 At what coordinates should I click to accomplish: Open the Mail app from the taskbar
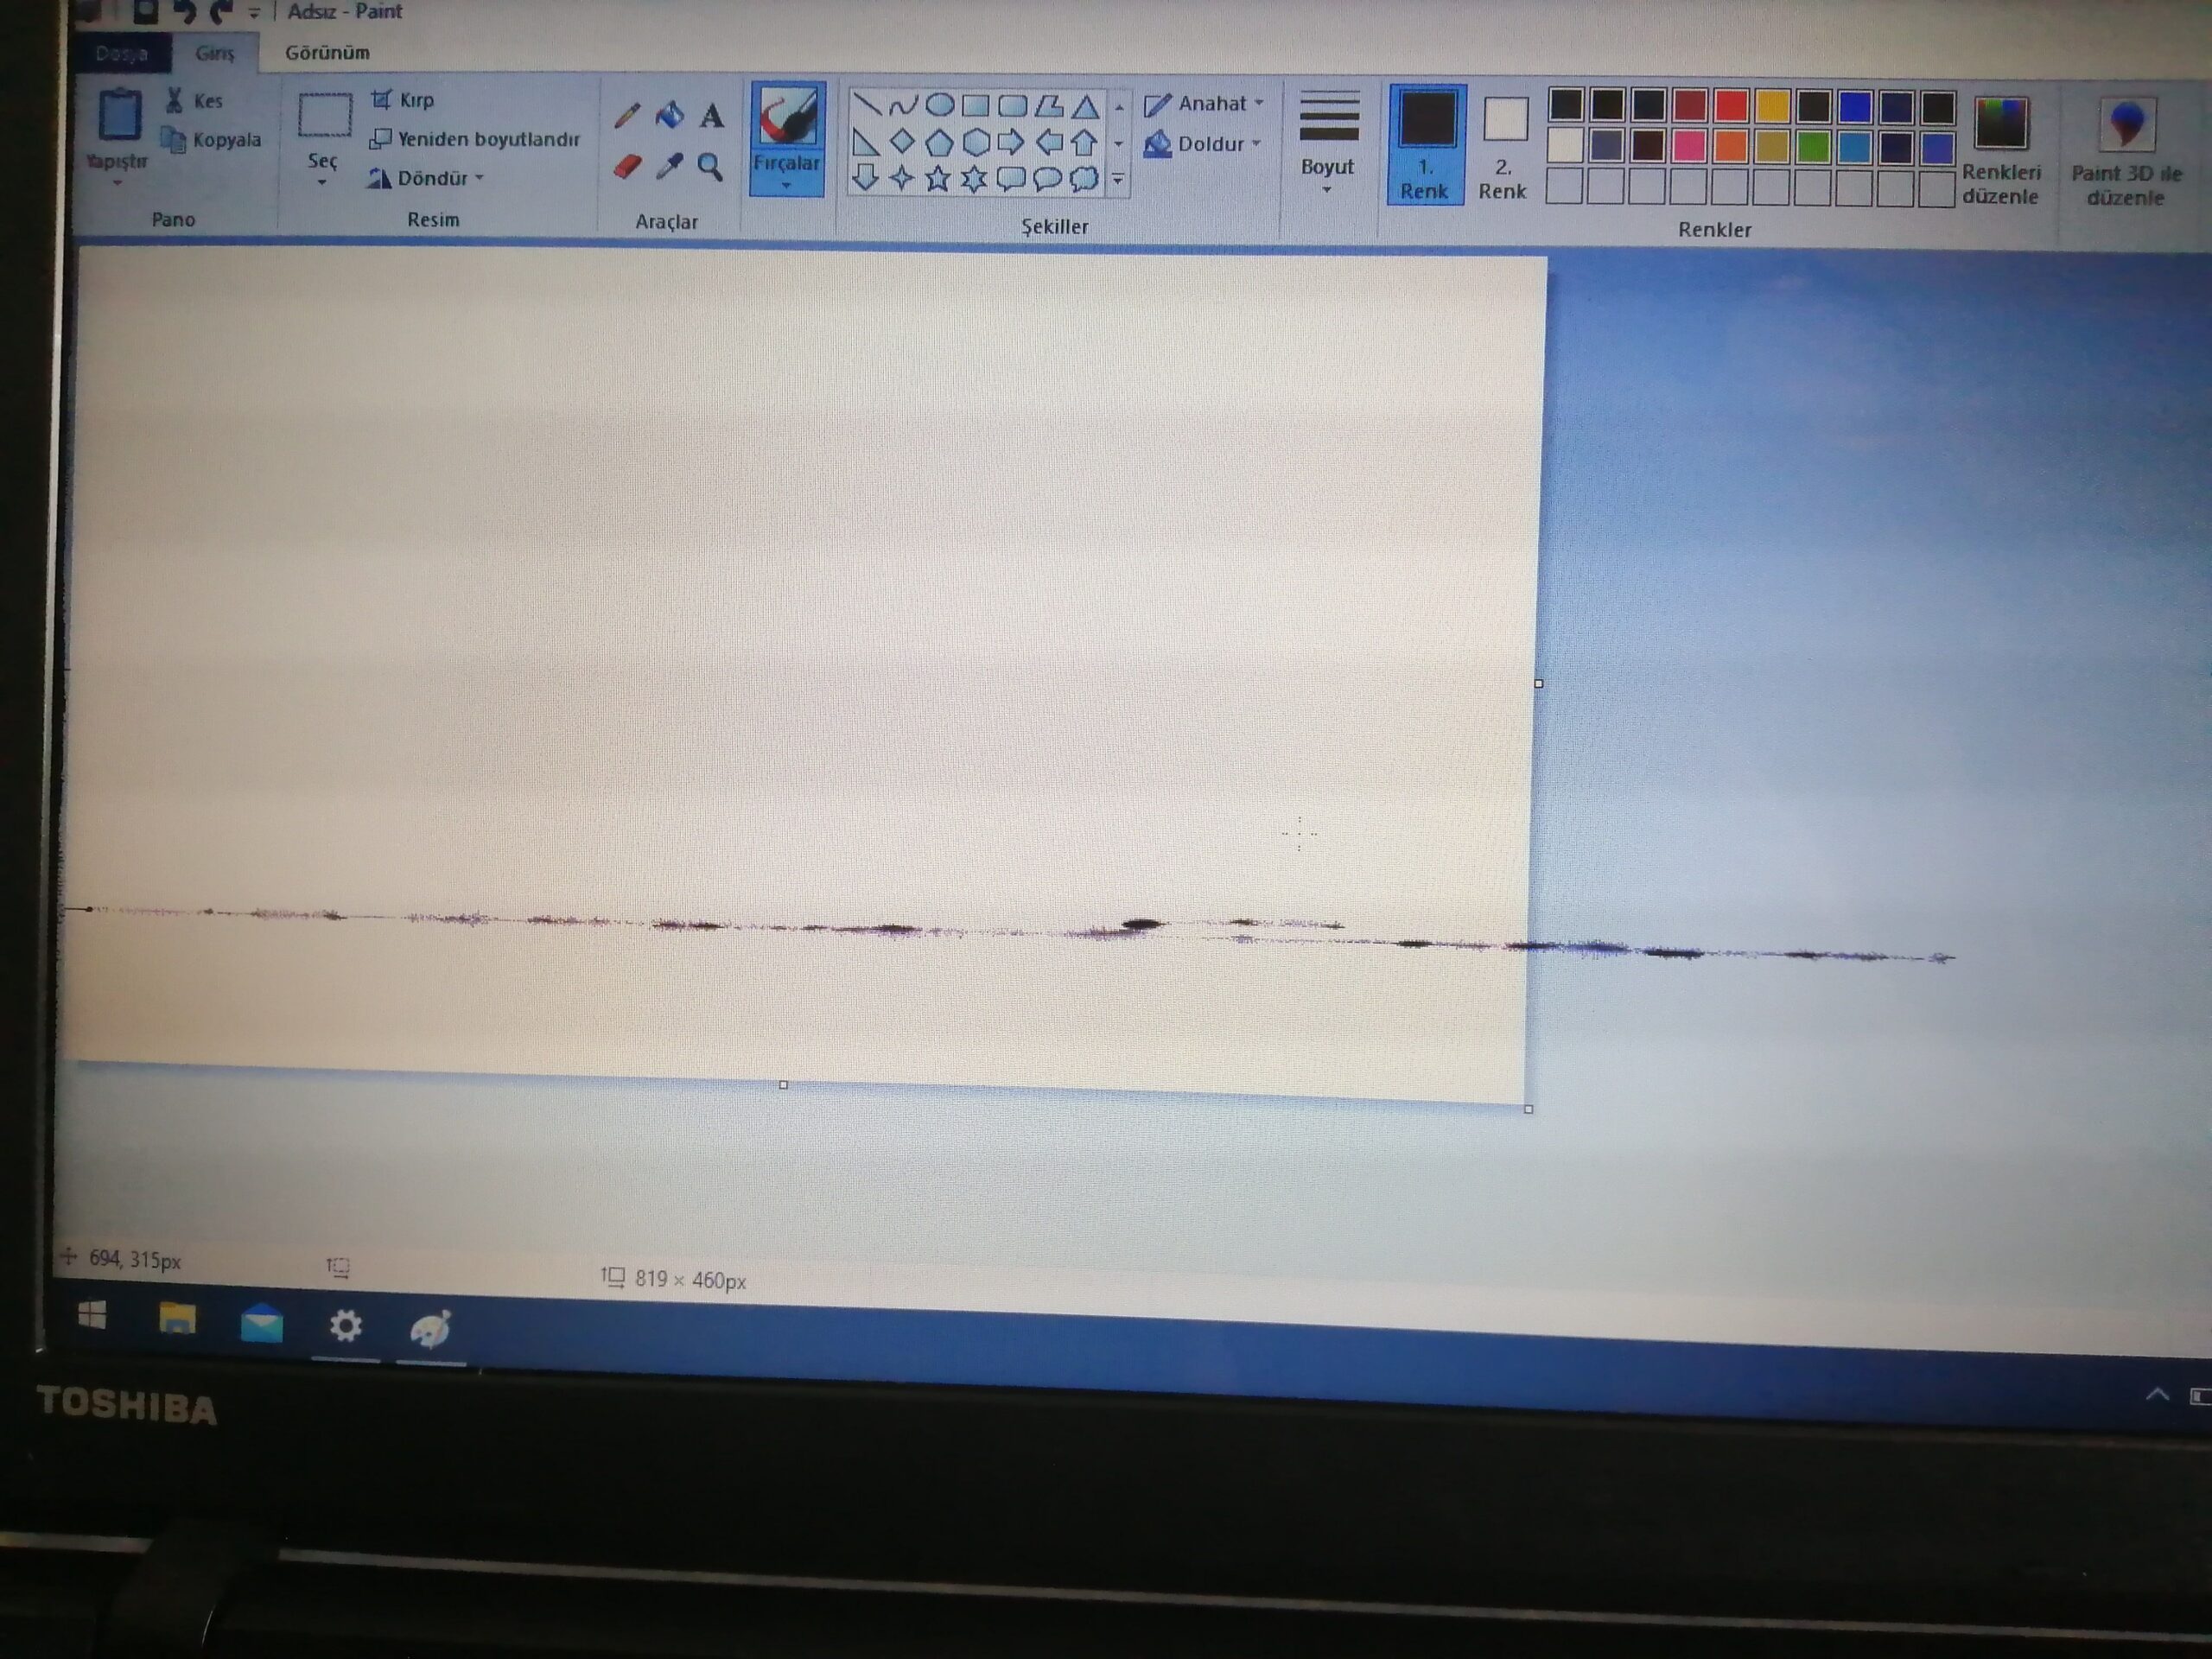[262, 1324]
